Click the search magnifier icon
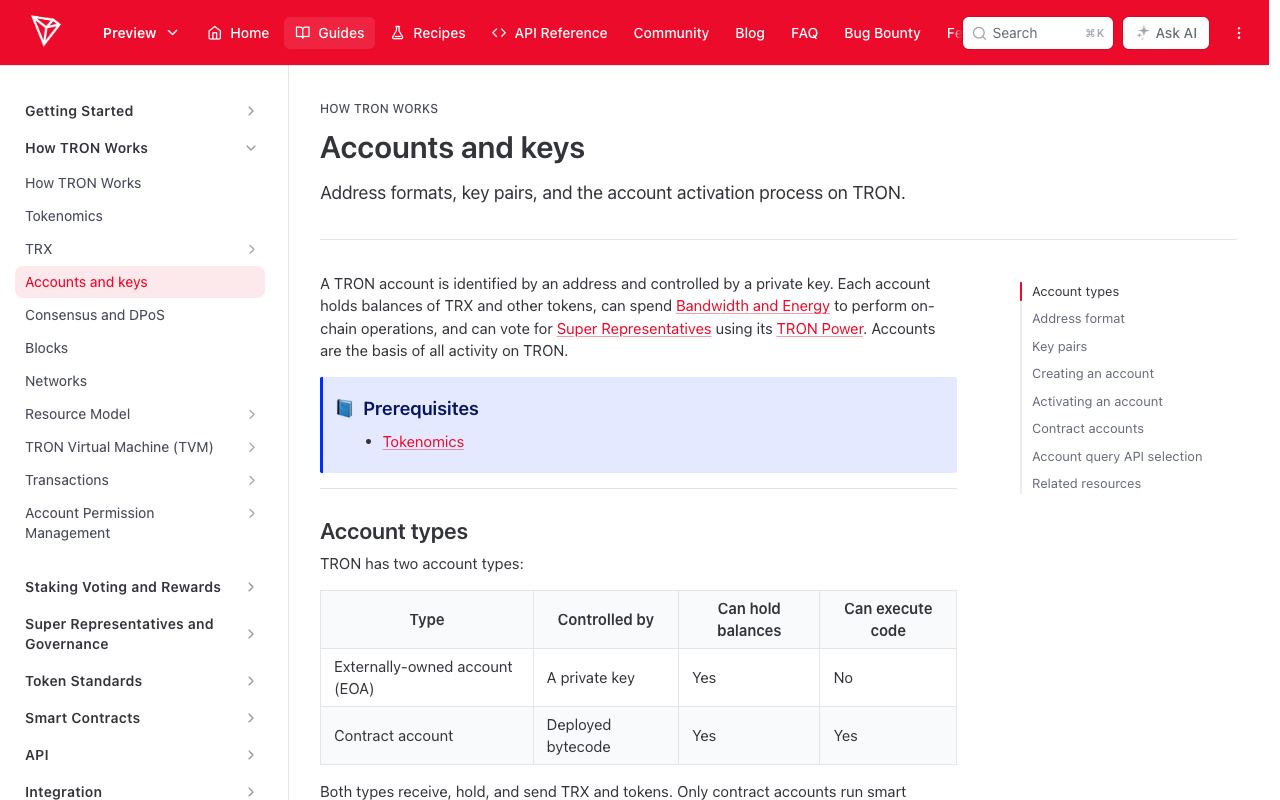 980,33
